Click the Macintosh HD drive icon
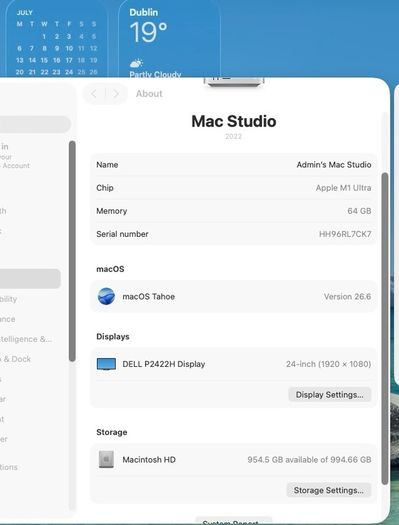 [106, 459]
